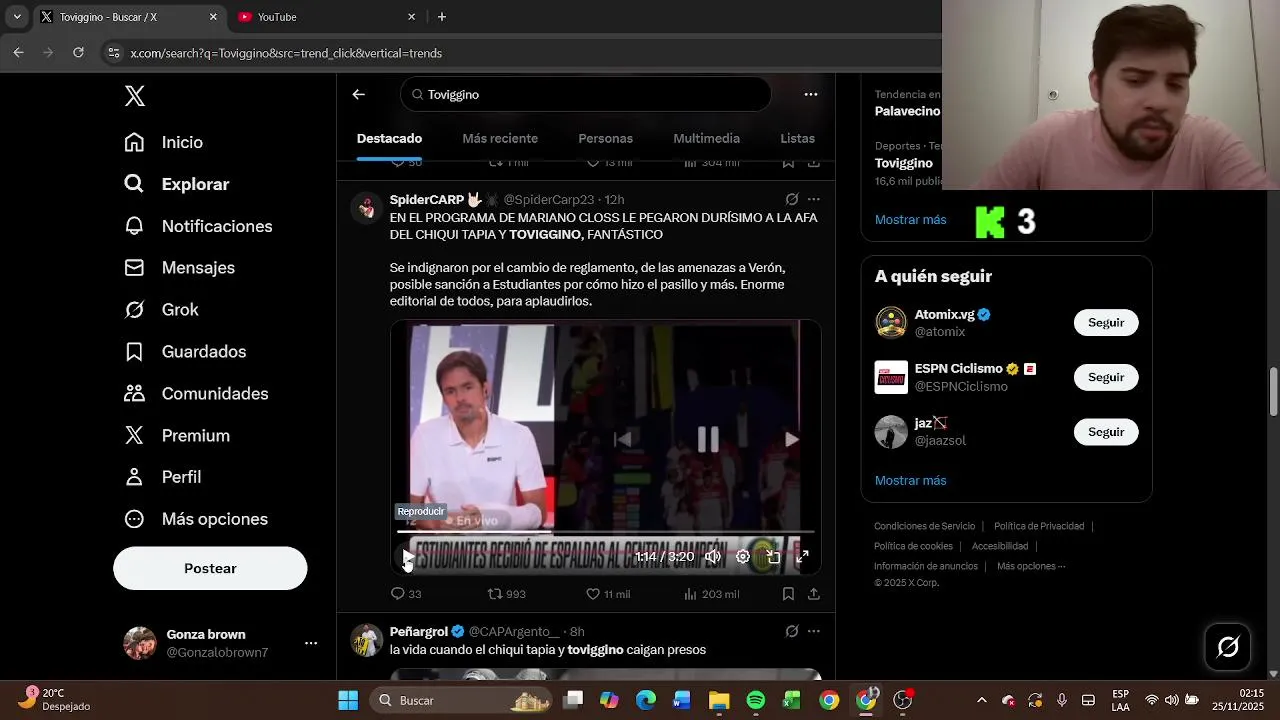
Task: Click the X logo in the sidebar
Action: point(135,96)
